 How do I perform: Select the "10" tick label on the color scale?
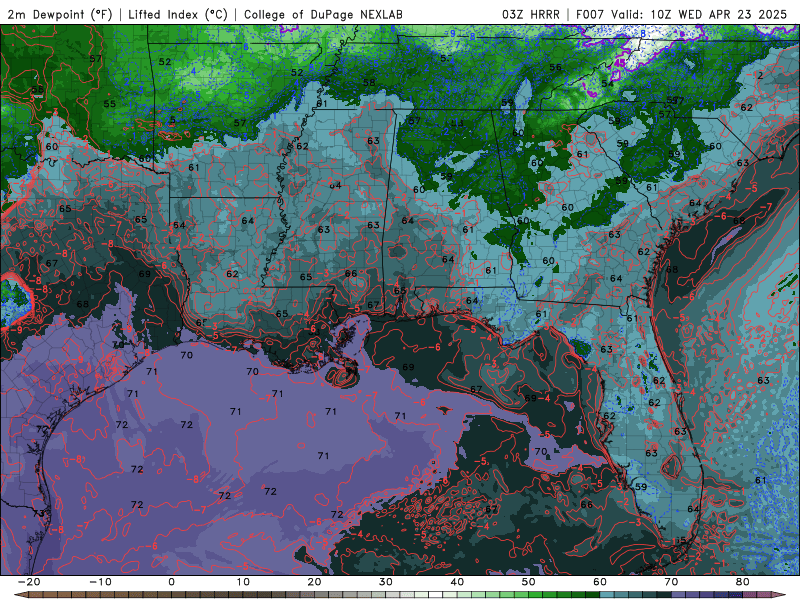coord(243,582)
